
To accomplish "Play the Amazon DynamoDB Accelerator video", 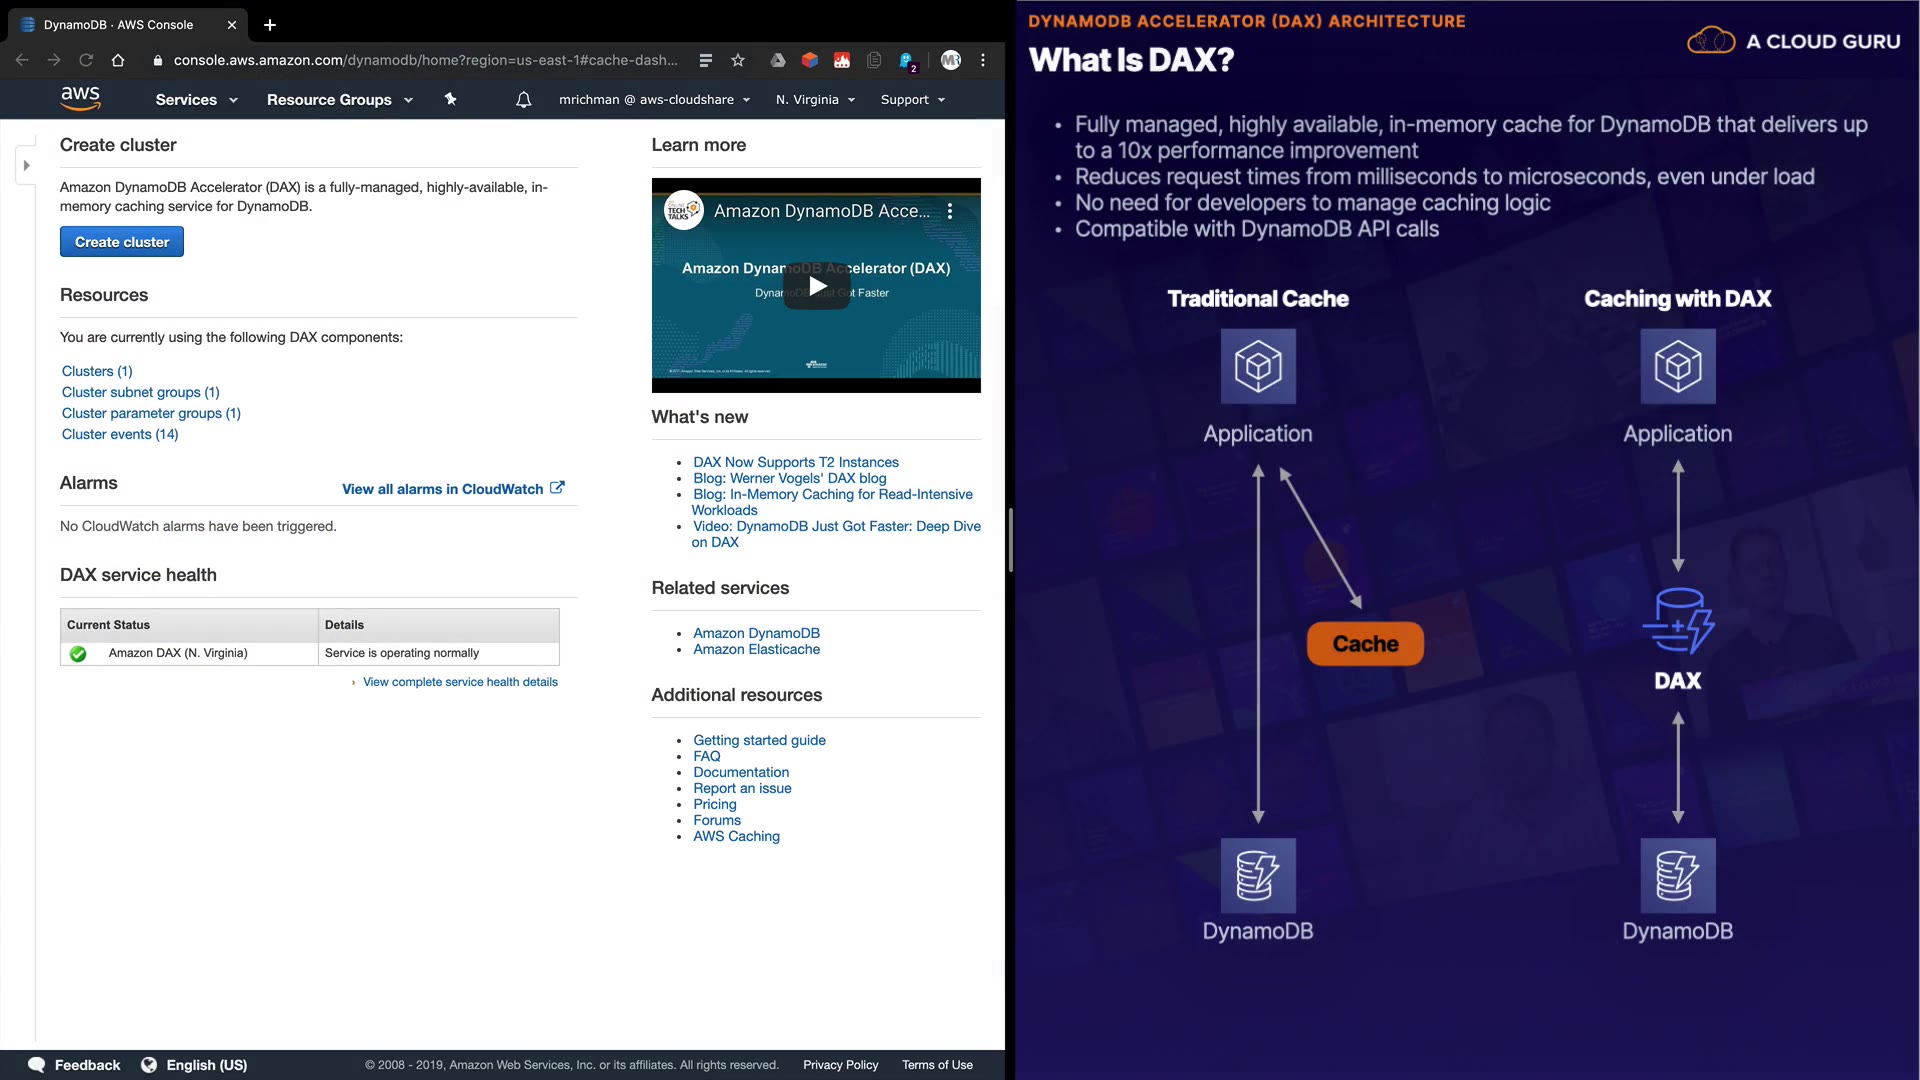I will [x=817, y=286].
